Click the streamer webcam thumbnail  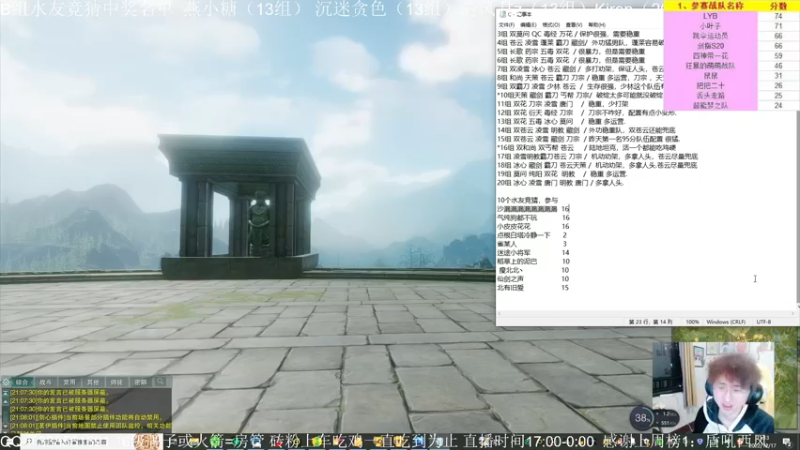tap(713, 388)
